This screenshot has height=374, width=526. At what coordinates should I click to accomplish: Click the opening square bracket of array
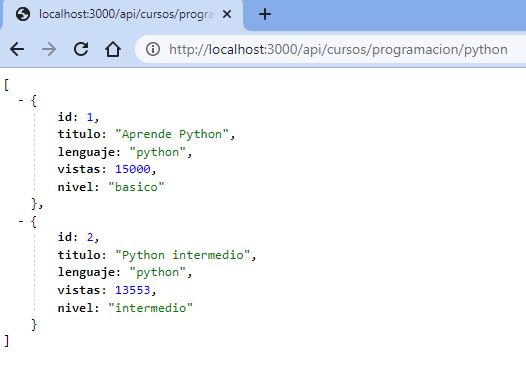[6, 85]
